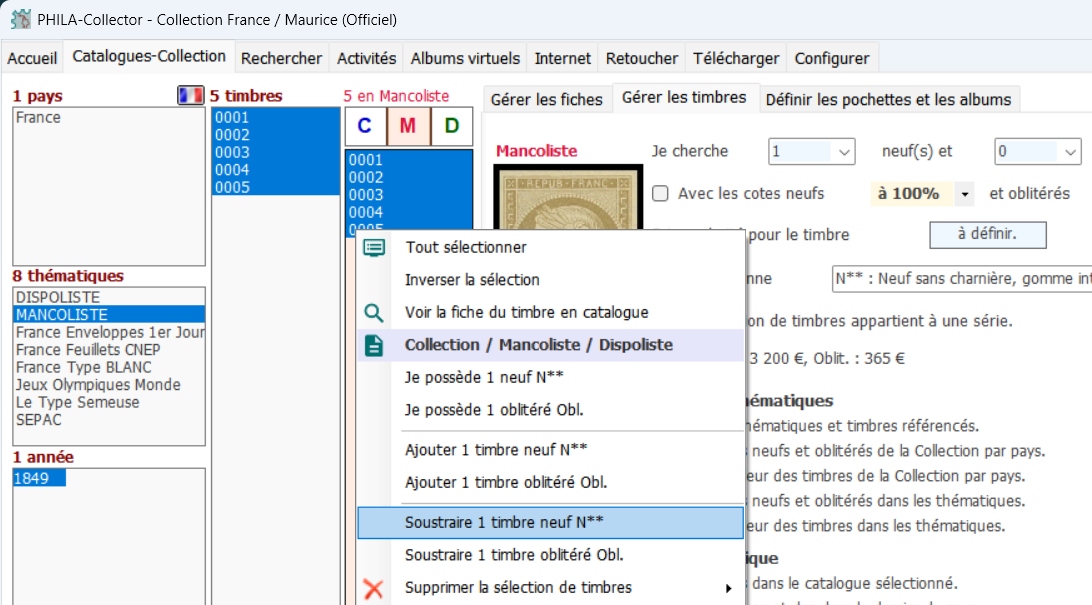Screen dimensions: 1092x605
Task: Select SEPAC in the thématiques list
Action: click(109, 420)
